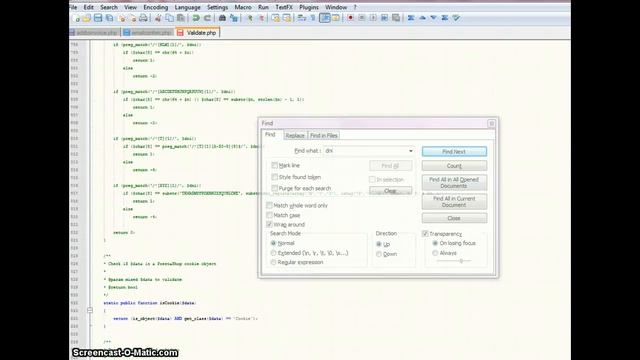The width and height of the screenshot is (640, 360).
Task: Collapse the isCookie function fold marker
Action: pyautogui.click(x=90, y=311)
